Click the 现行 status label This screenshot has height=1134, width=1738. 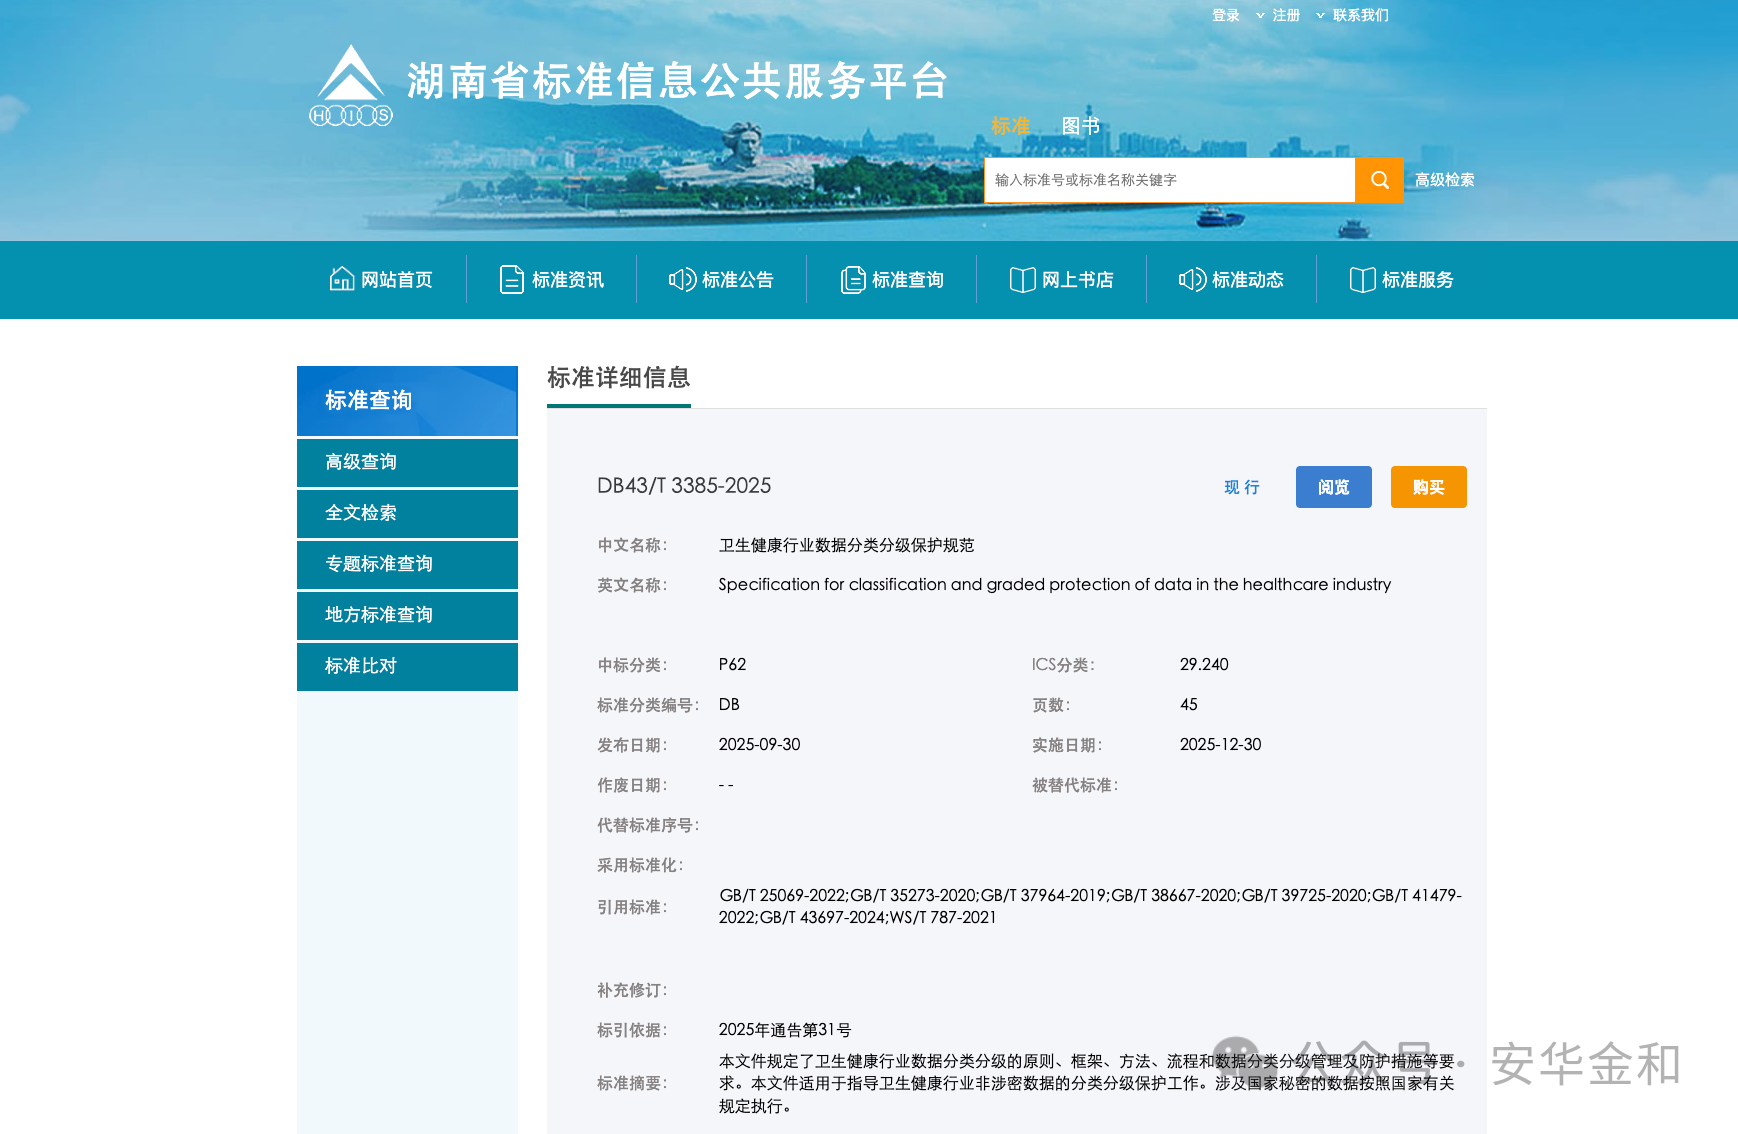coord(1242,487)
